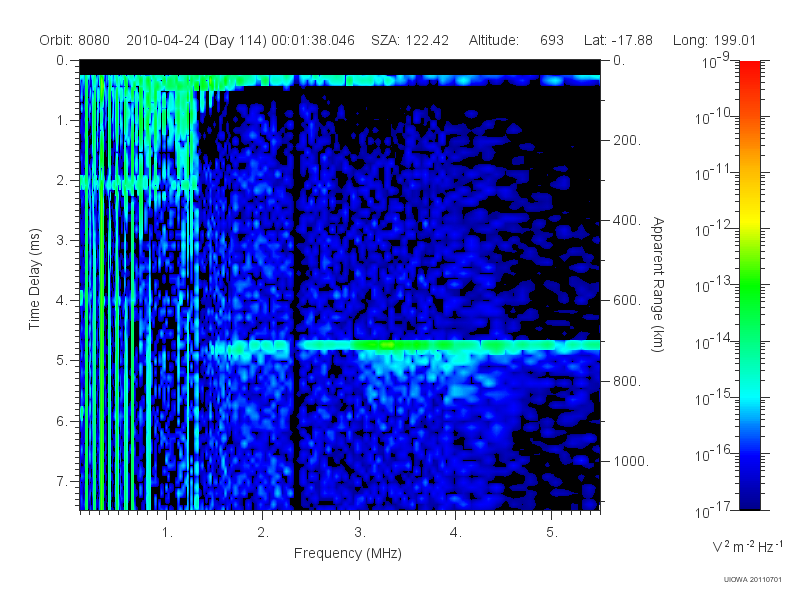Click the '1000.' Apparent Range tick label
Image resolution: width=800 pixels, height=600 pixels.
[631, 461]
